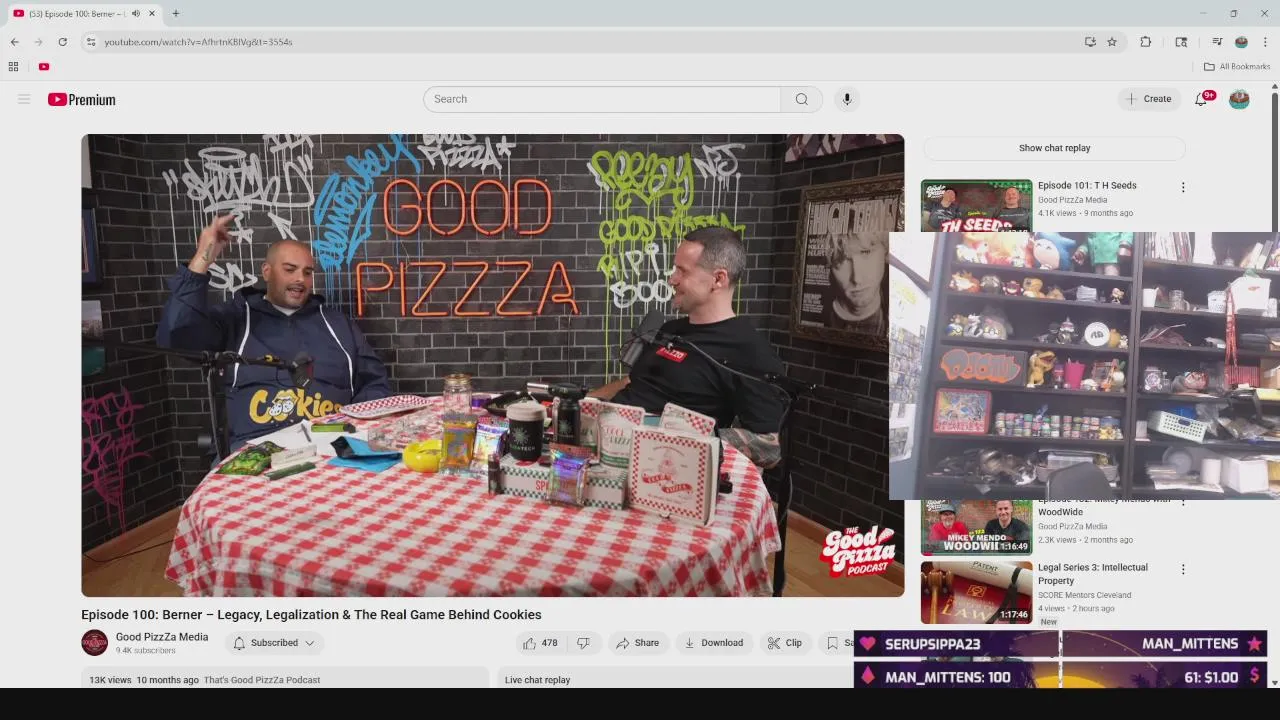Viewport: 1280px width, 720px height.
Task: Click the search magnifier button
Action: 802,99
